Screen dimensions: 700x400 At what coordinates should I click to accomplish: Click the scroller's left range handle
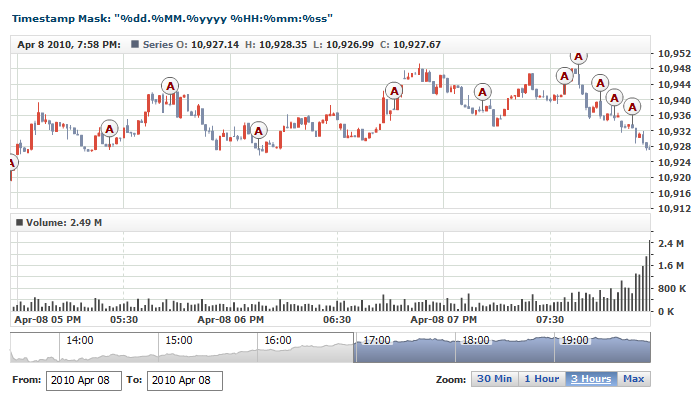[x=355, y=349]
